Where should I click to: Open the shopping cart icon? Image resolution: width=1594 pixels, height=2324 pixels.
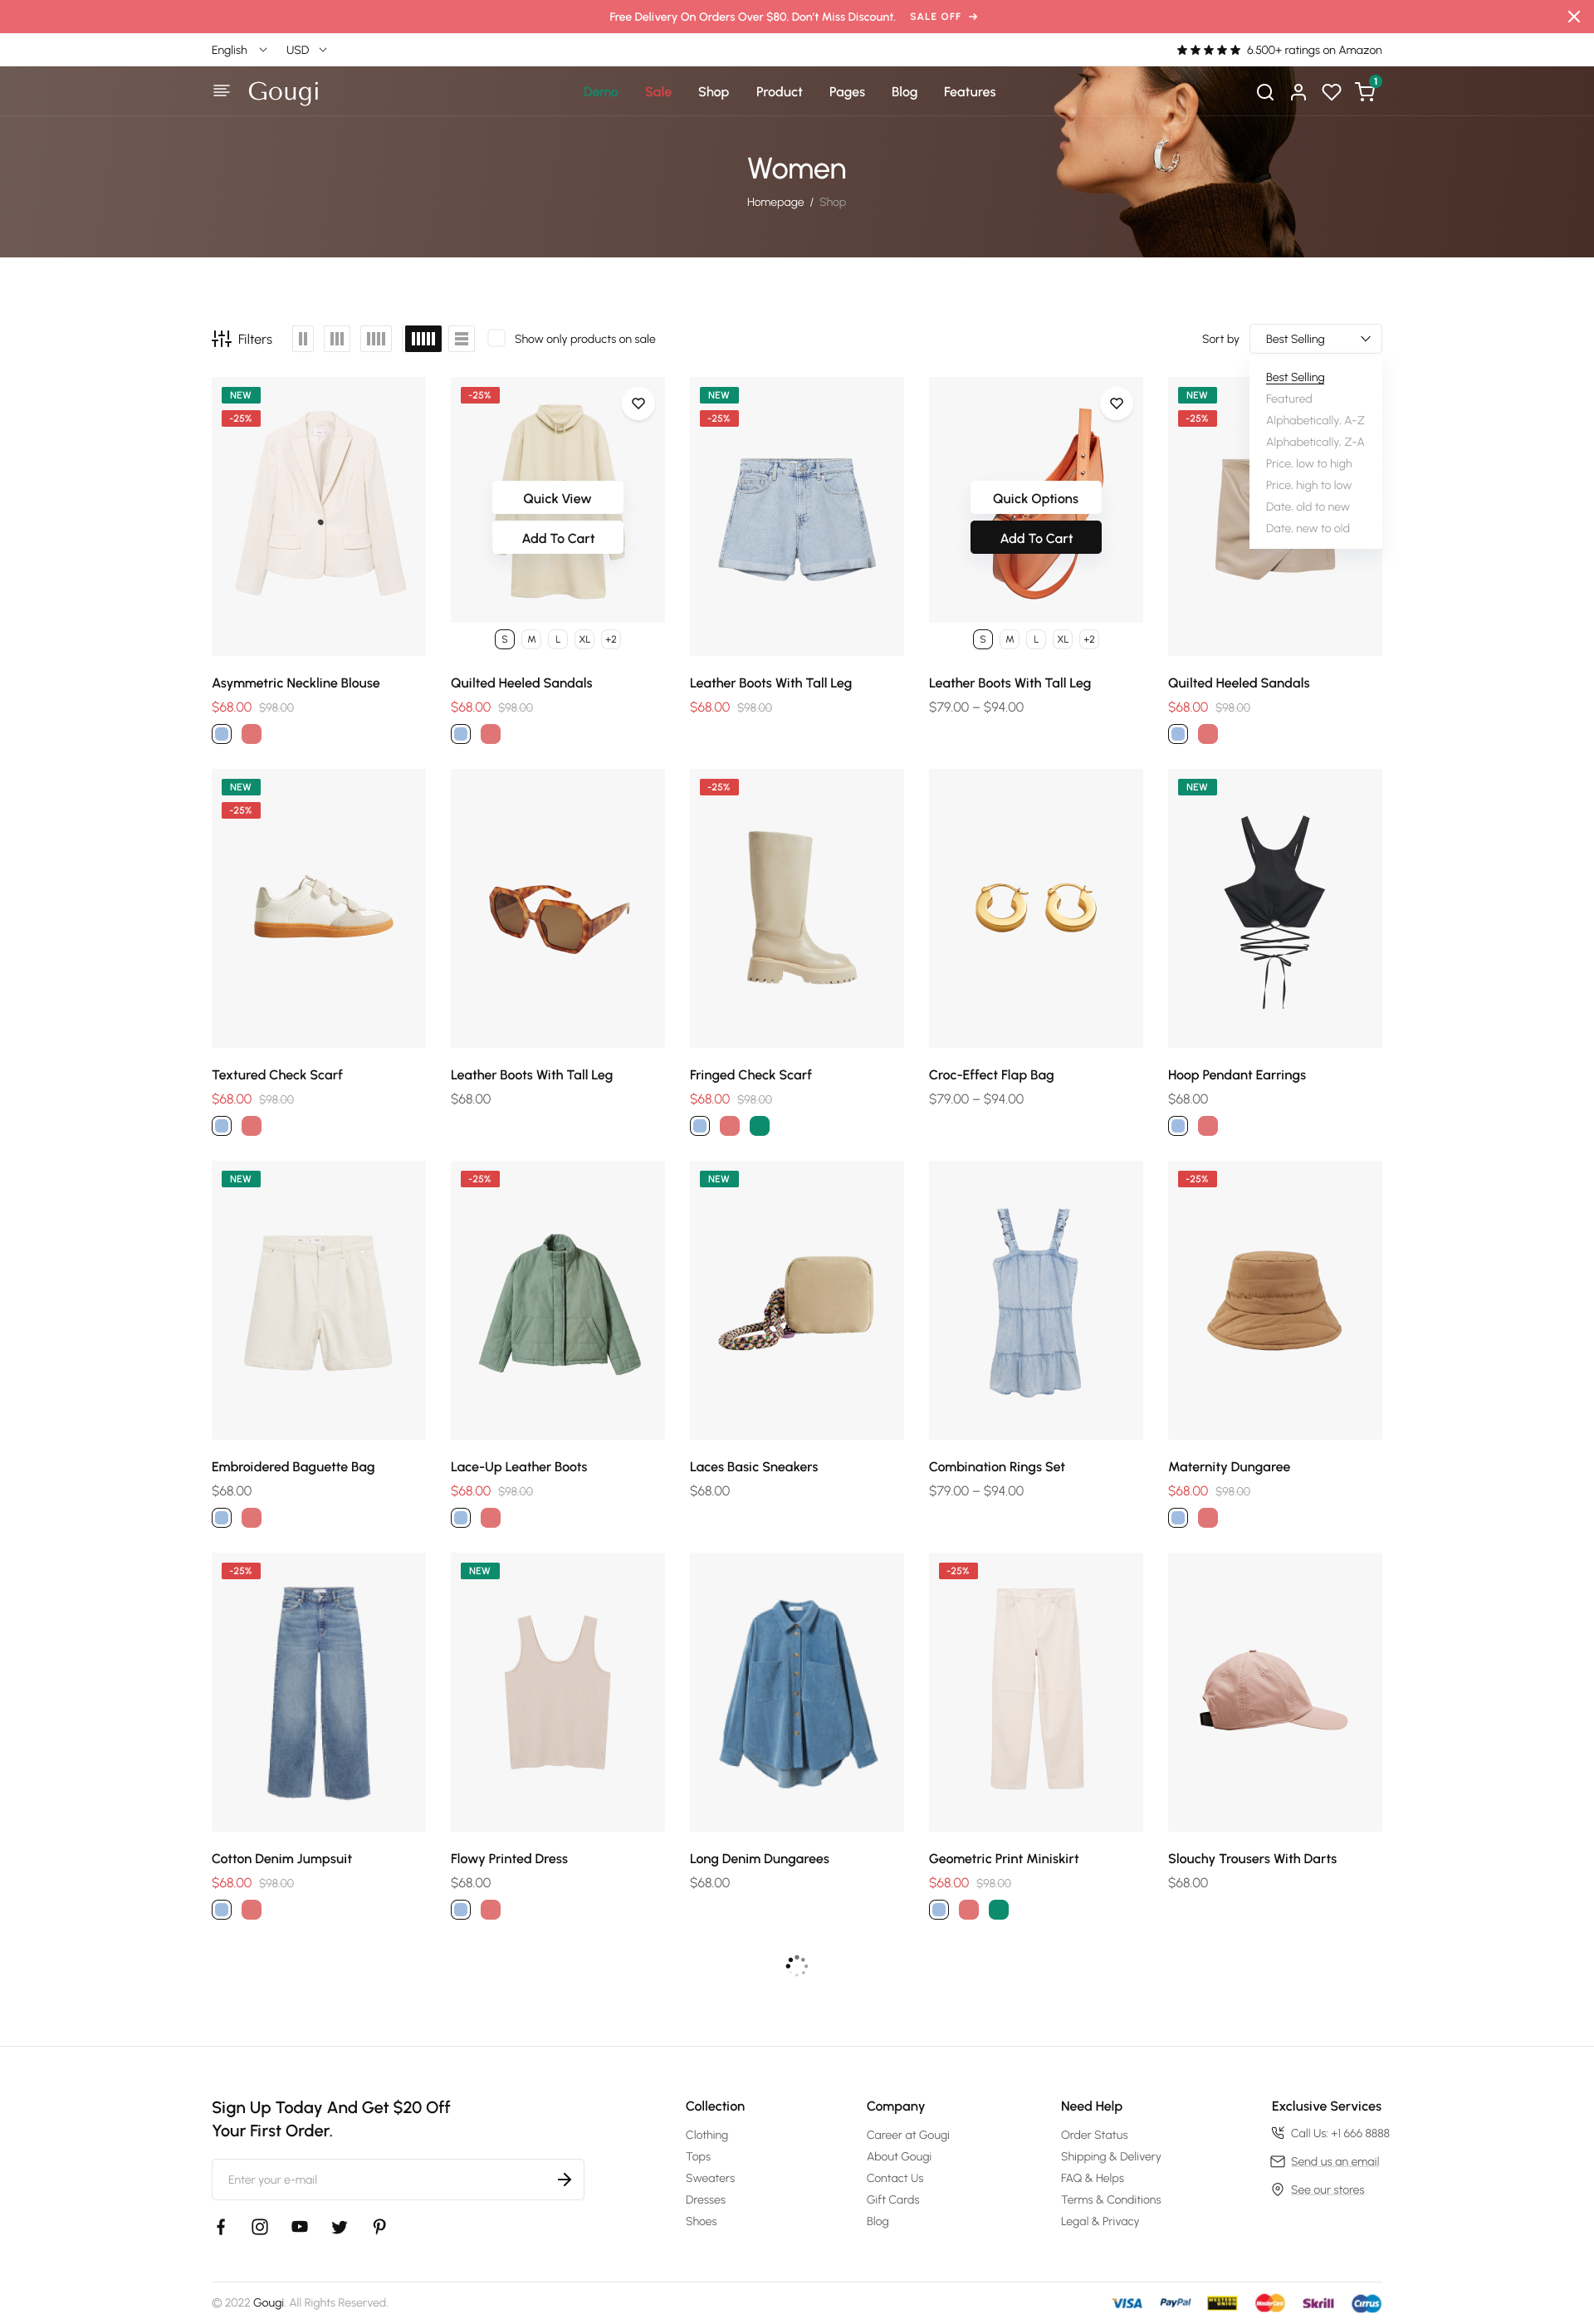coord(1365,92)
